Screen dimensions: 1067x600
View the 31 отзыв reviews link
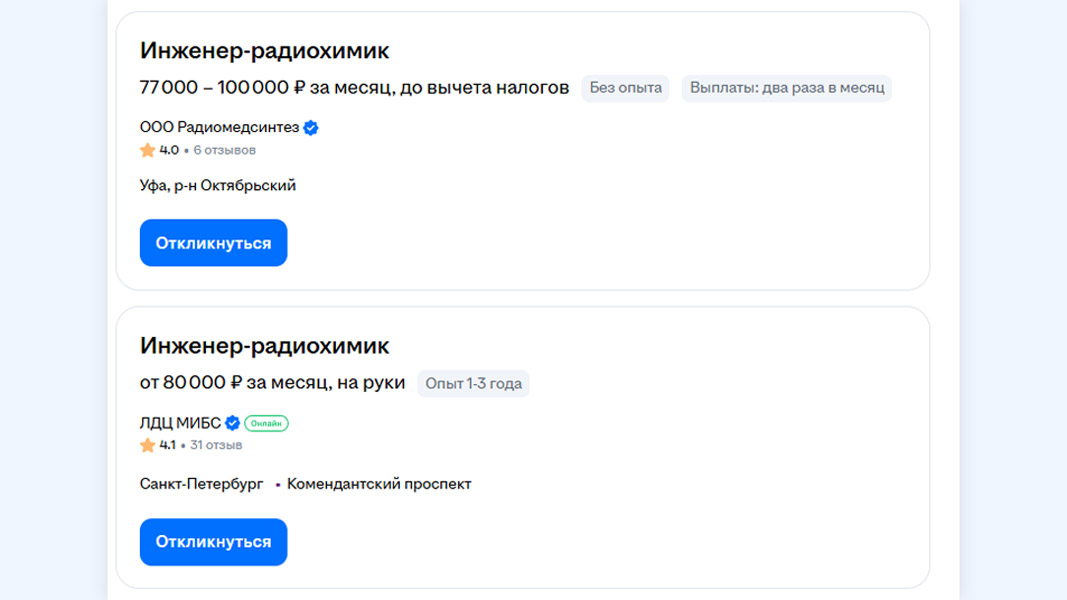tap(216, 445)
